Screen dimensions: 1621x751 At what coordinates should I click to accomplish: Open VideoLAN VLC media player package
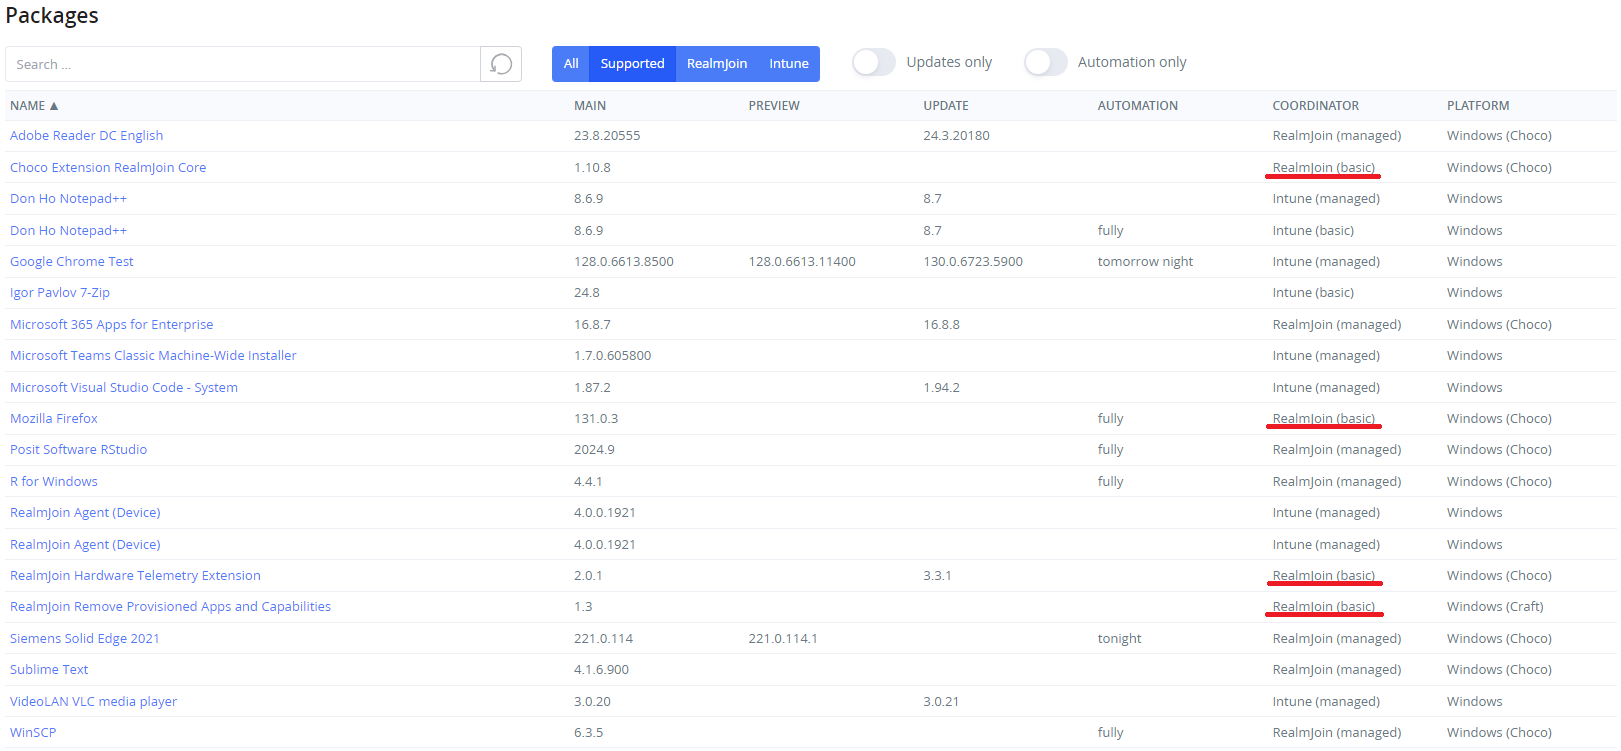pos(93,702)
